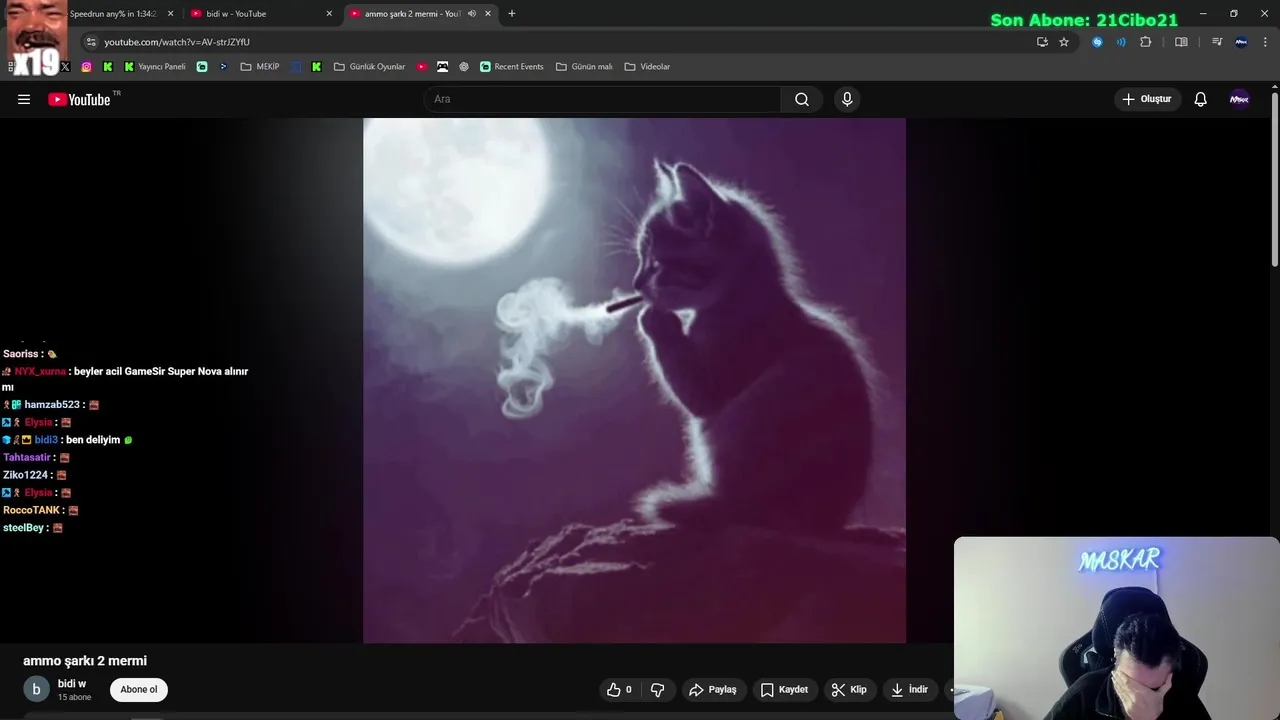The image size is (1280, 720).
Task: Switch to the bidi w - YouTube tab
Action: click(x=260, y=14)
